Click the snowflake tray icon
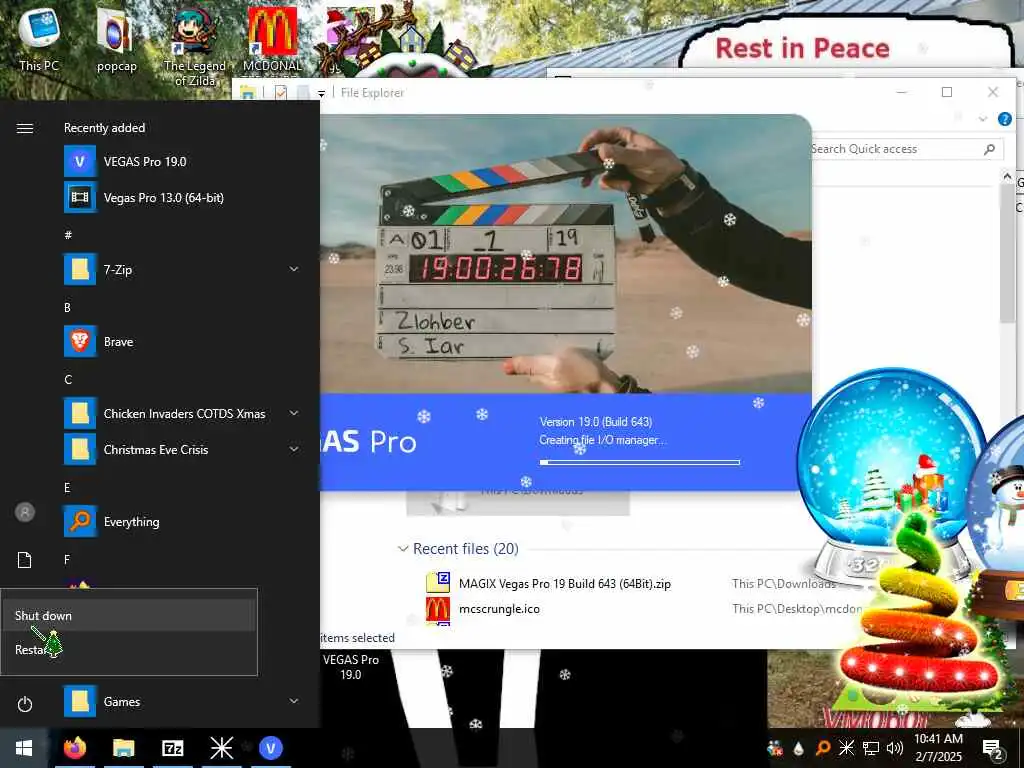 click(846, 748)
